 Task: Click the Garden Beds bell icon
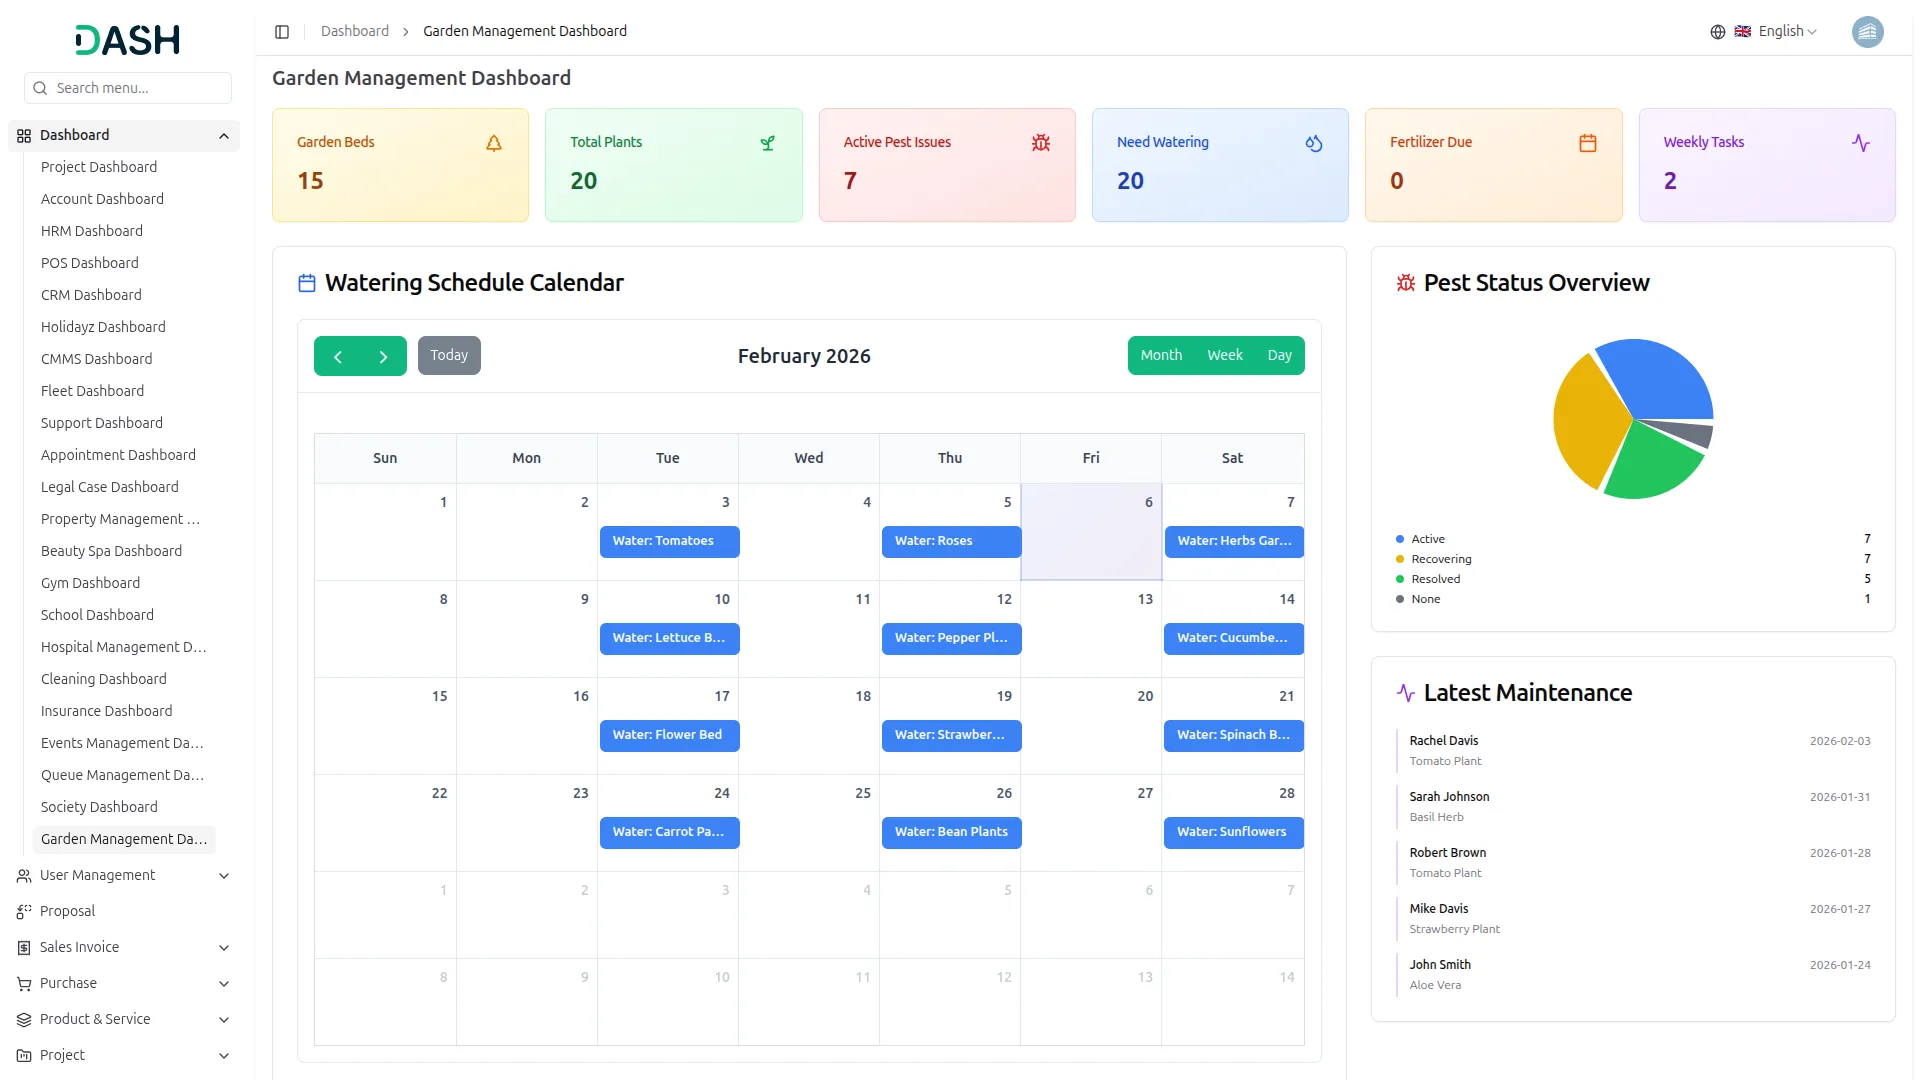494,143
